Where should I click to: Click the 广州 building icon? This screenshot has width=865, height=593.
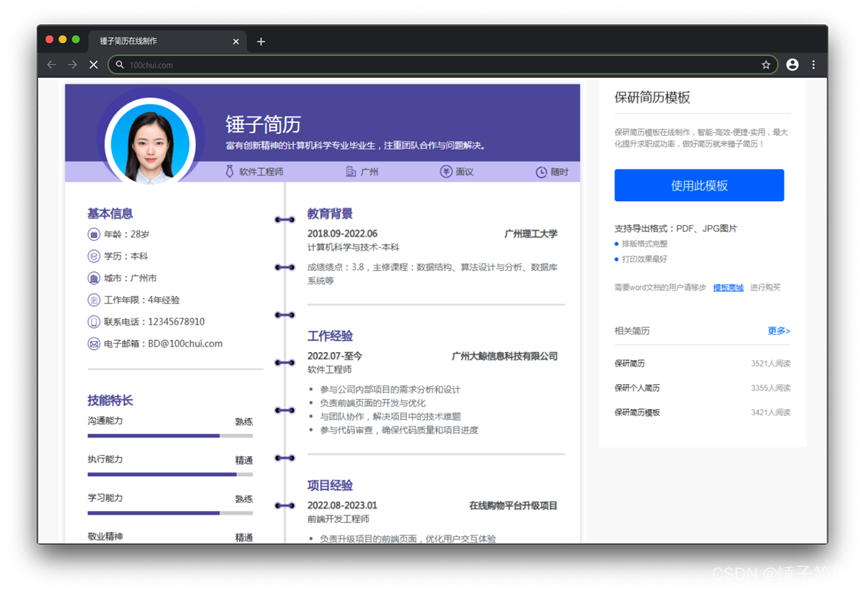(x=351, y=172)
